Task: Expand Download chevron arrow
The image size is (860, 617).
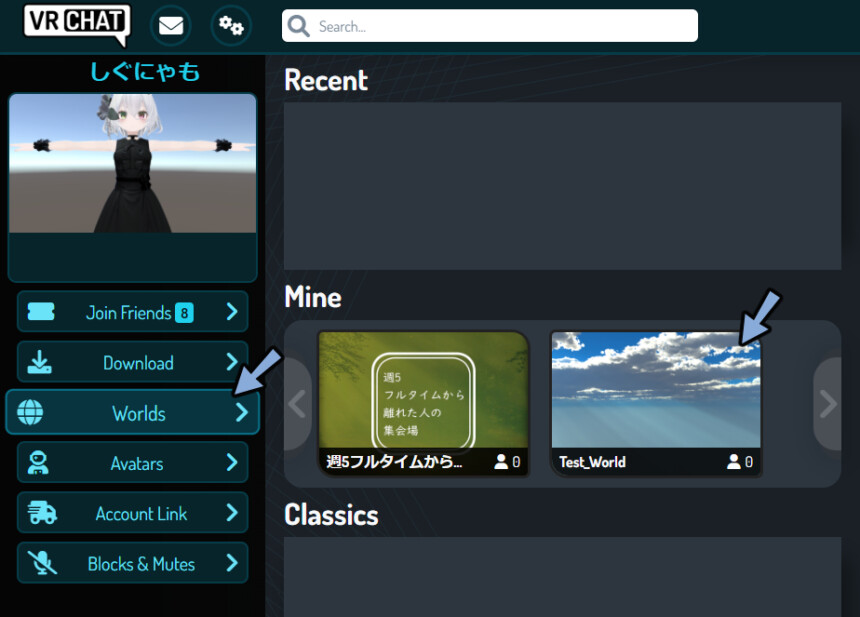Action: click(x=232, y=361)
